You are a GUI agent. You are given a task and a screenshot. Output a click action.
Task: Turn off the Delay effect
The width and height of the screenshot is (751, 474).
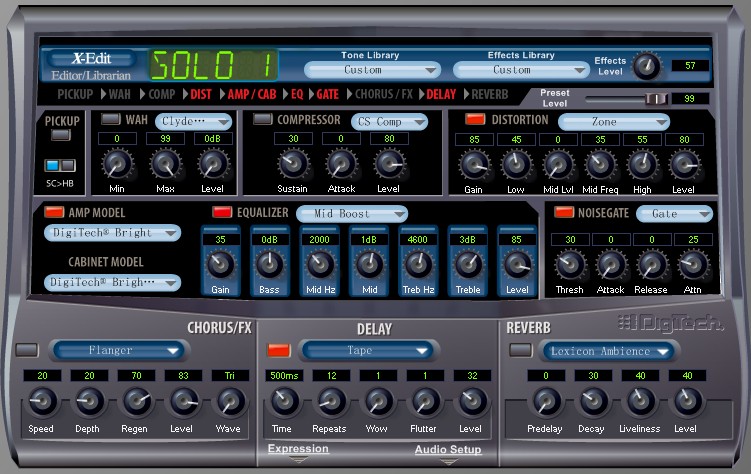(279, 350)
